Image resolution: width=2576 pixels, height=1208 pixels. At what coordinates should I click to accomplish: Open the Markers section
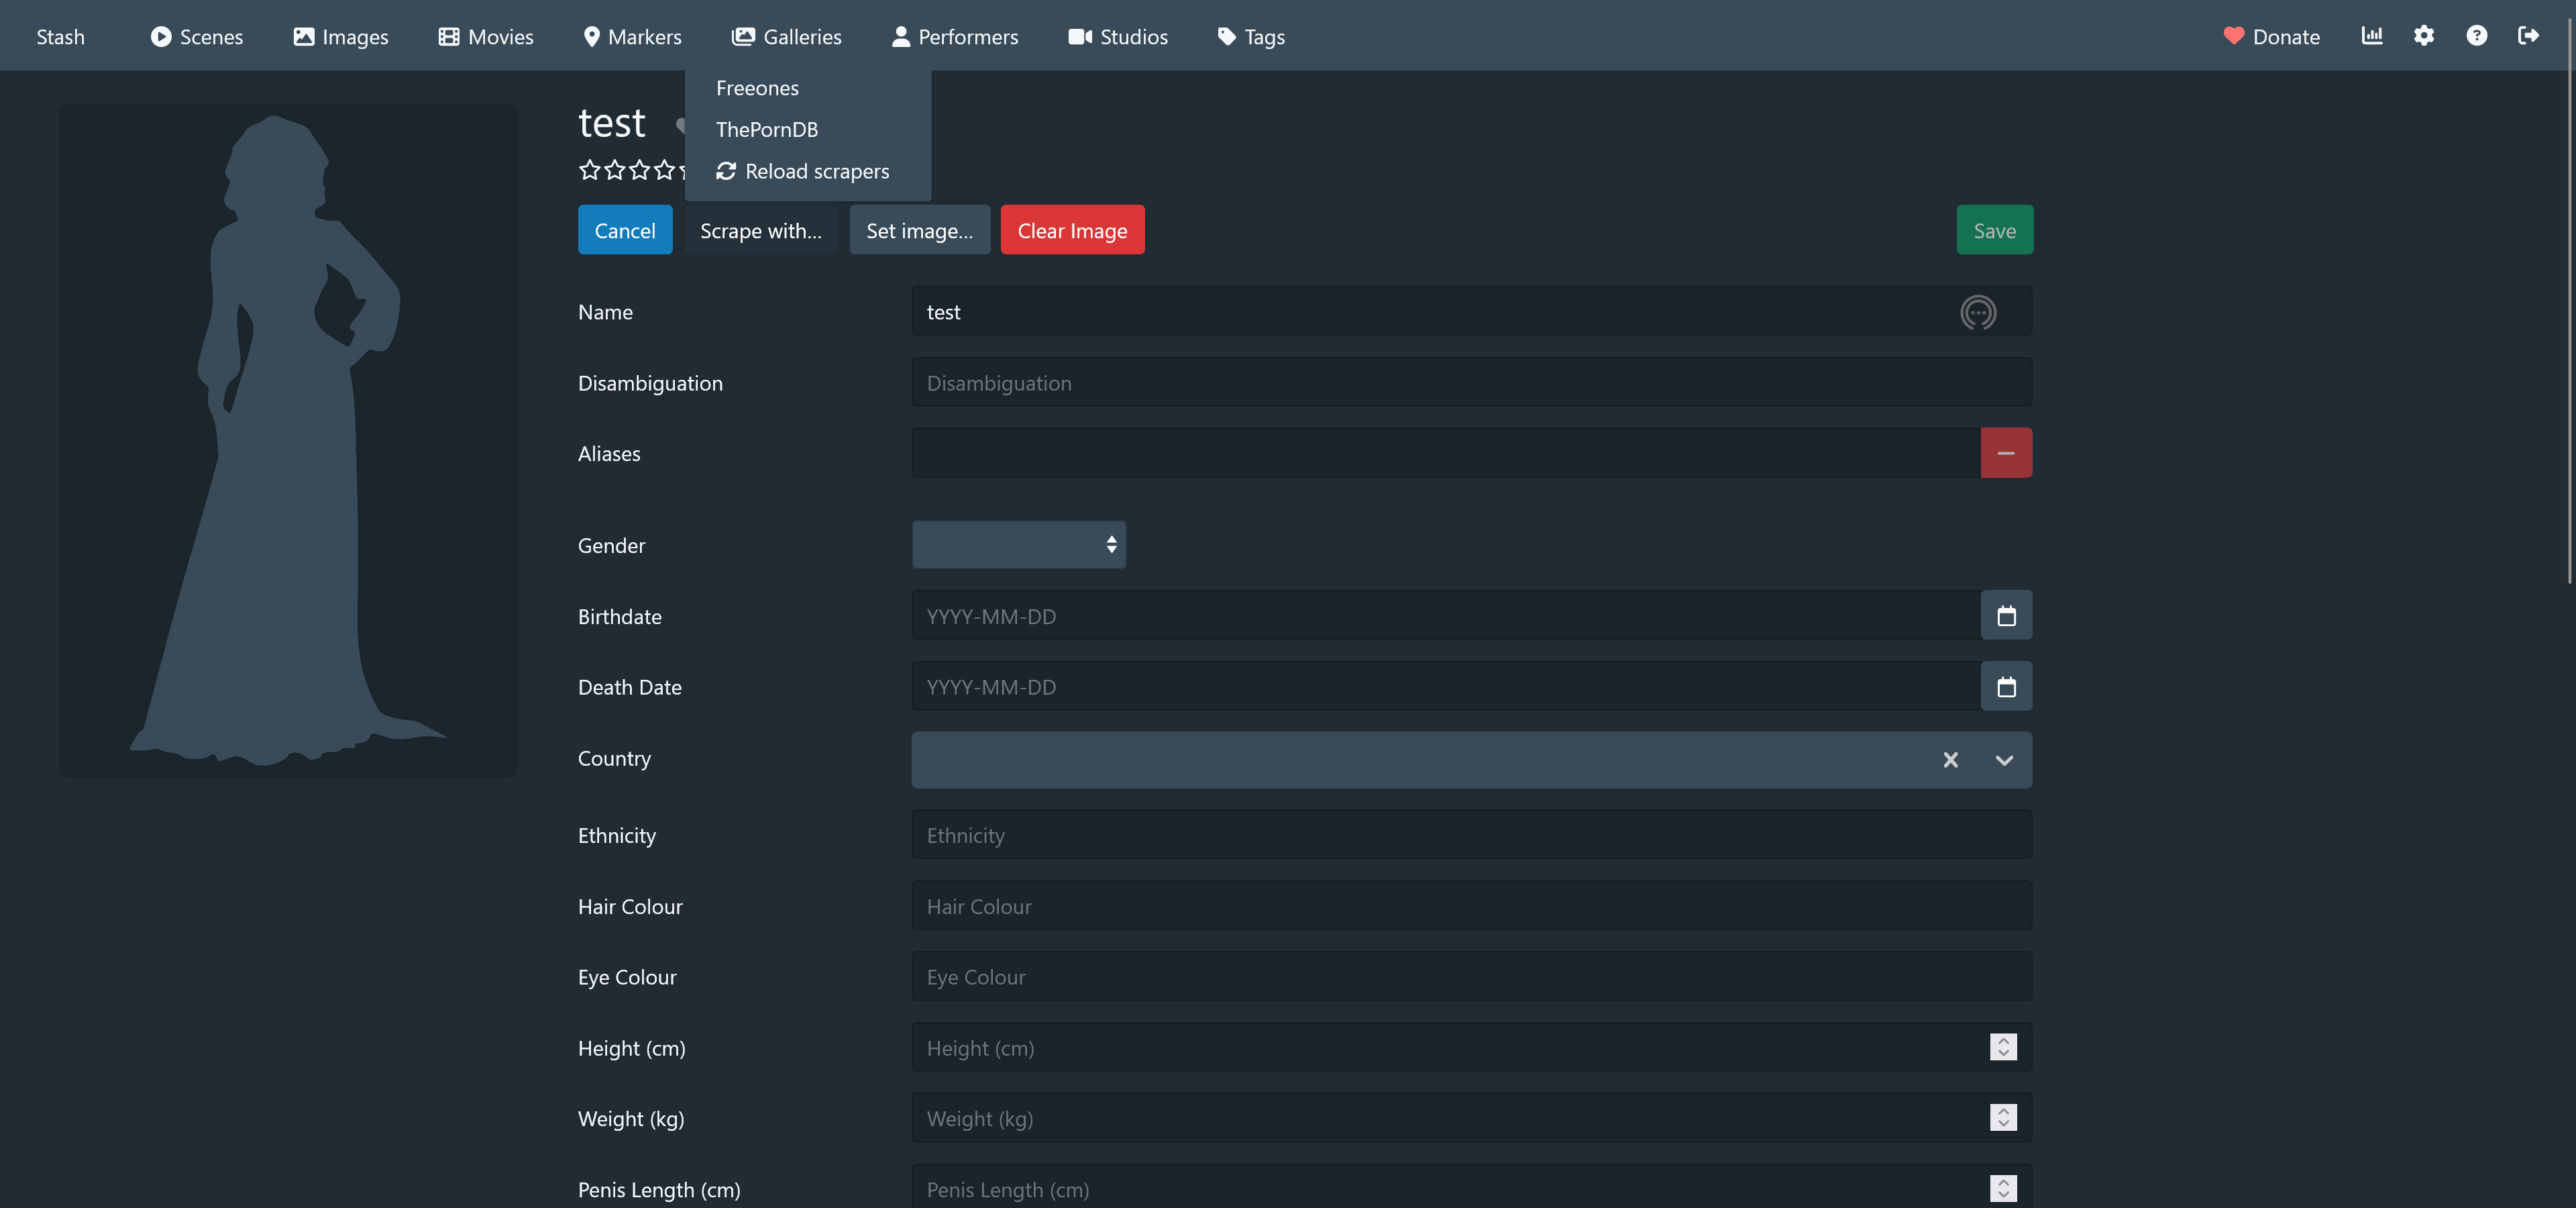(x=631, y=37)
